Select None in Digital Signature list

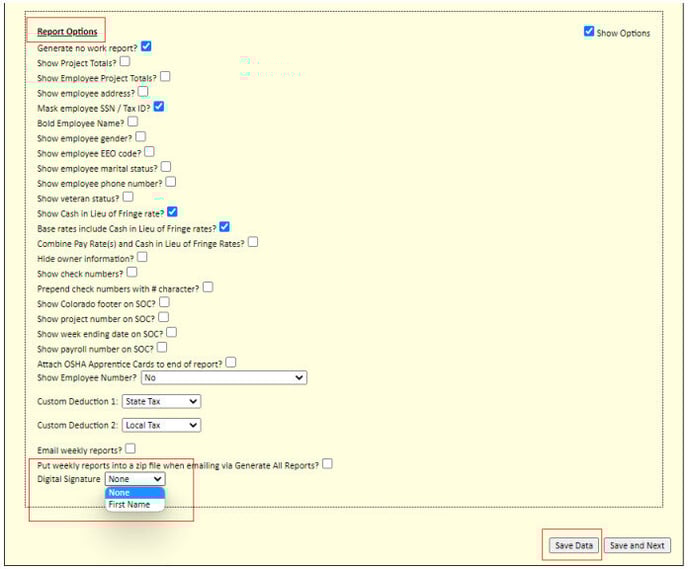click(135, 493)
